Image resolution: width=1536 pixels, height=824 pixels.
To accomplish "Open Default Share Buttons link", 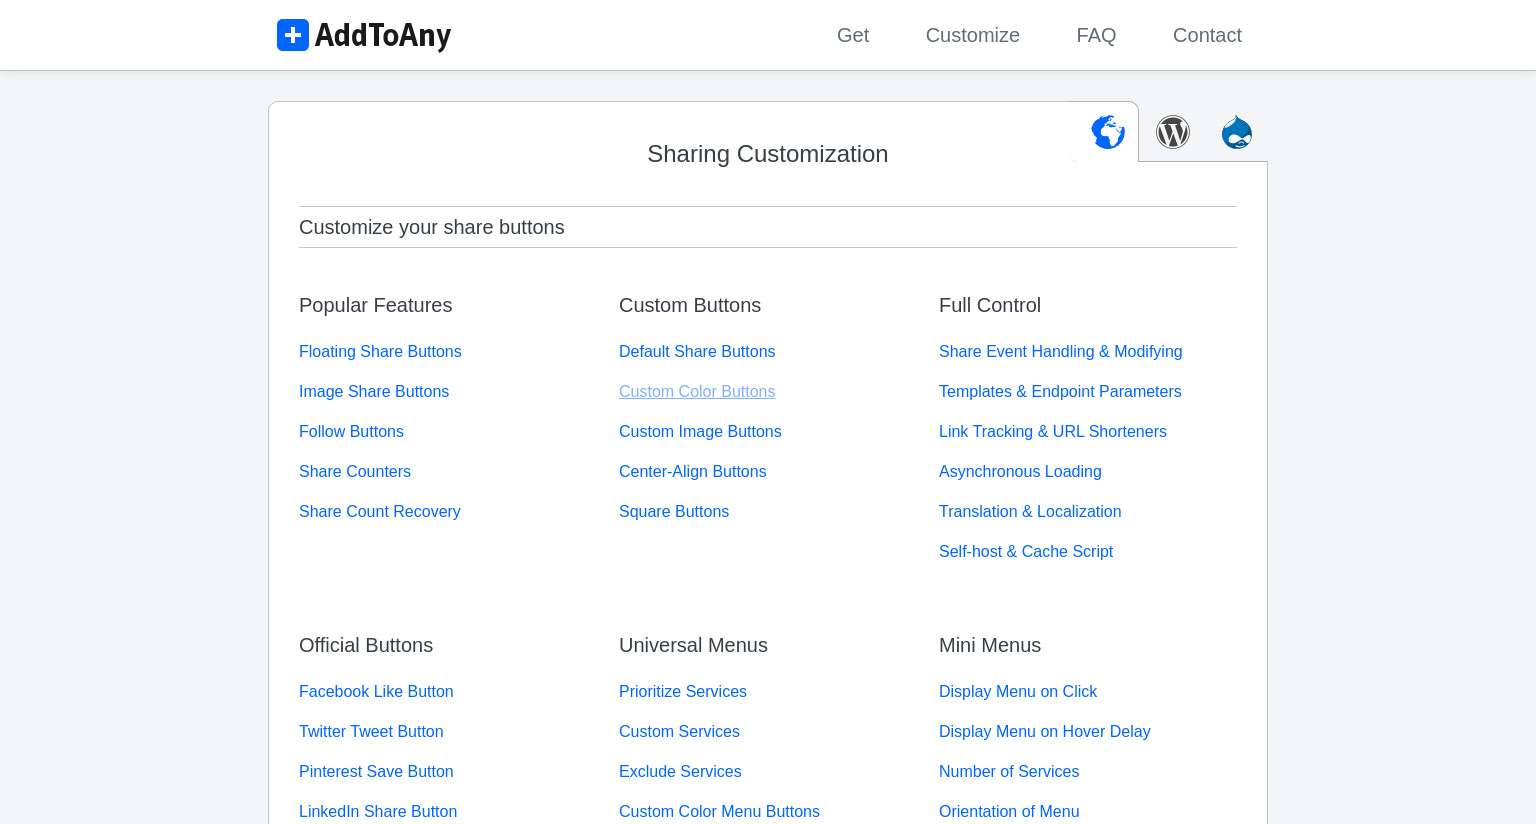I will pyautogui.click(x=697, y=351).
